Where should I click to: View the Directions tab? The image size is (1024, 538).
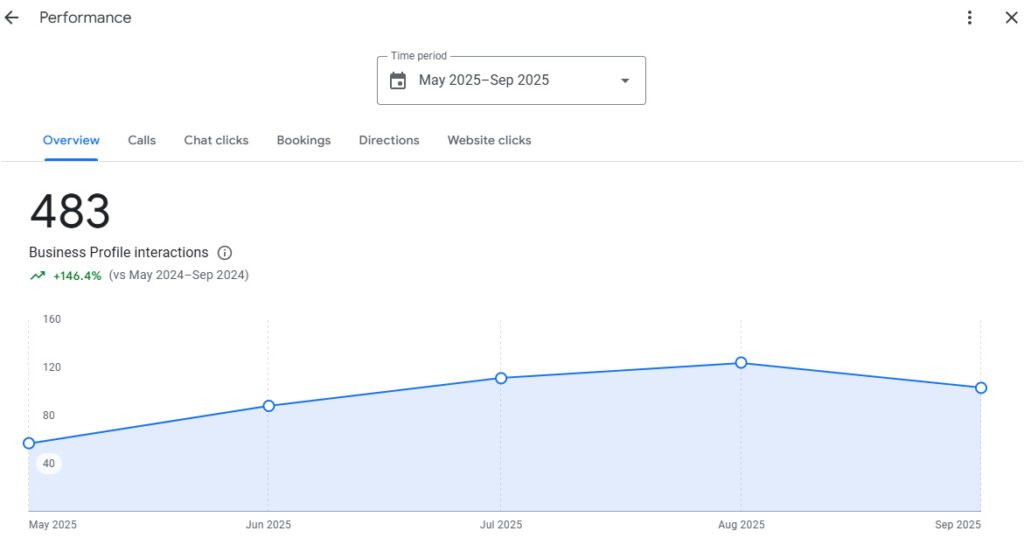389,141
